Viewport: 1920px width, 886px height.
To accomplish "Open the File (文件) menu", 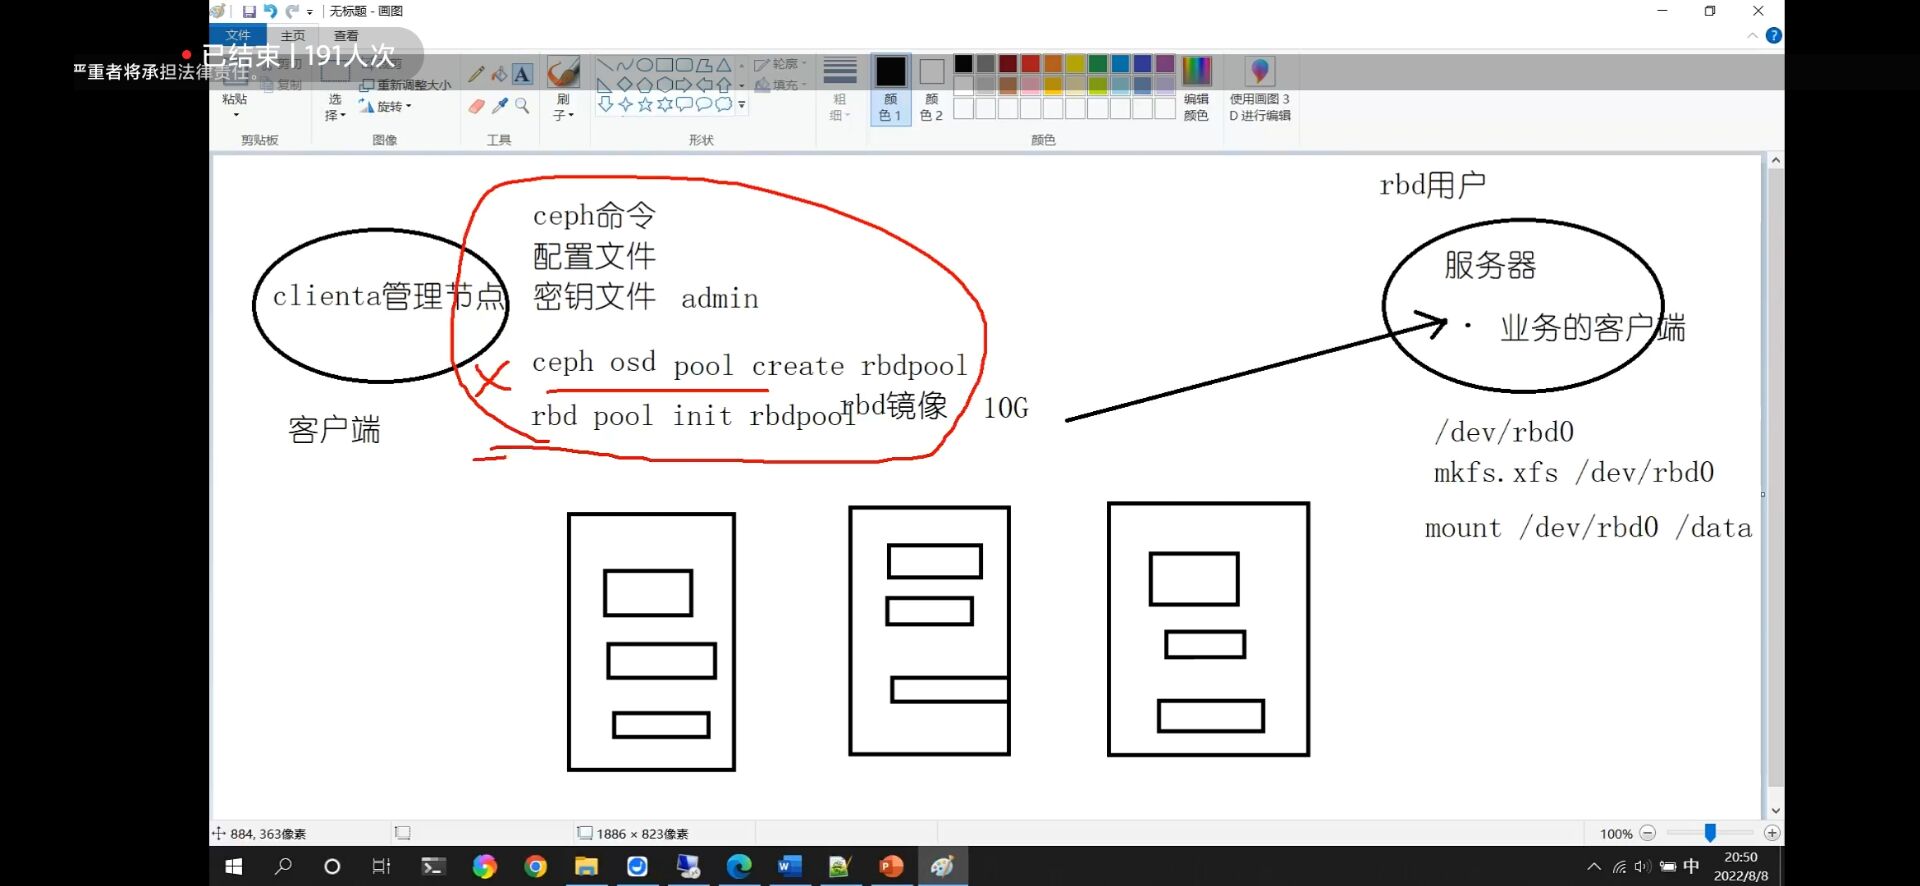I will [238, 35].
